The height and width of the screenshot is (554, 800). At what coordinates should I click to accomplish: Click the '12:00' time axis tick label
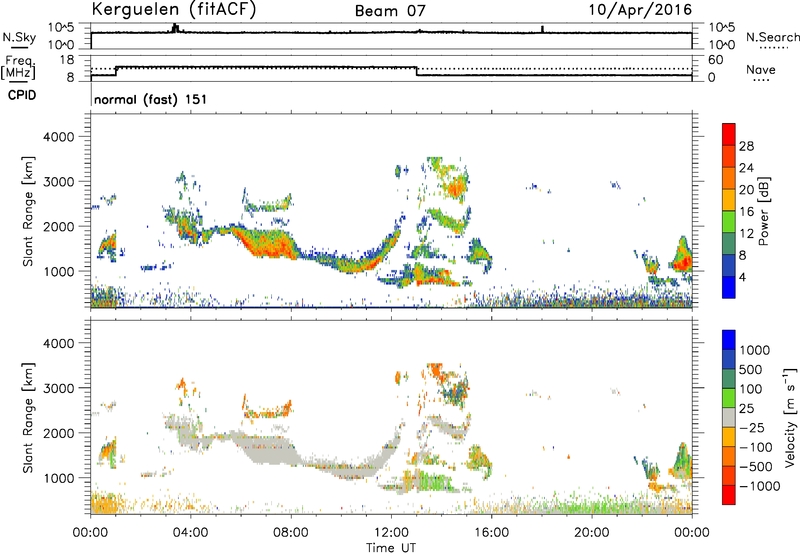[x=391, y=533]
